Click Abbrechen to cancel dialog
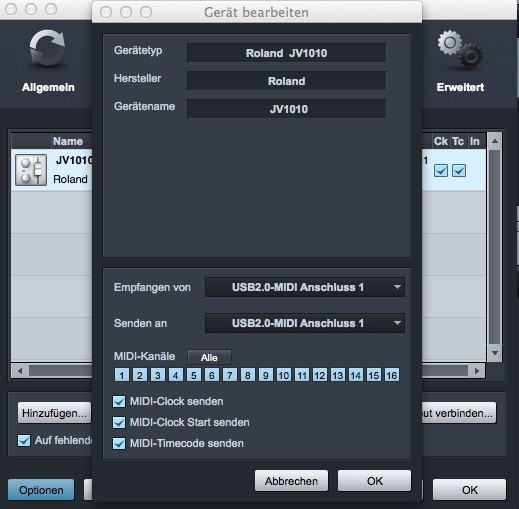The width and height of the screenshot is (519, 509). coord(291,481)
